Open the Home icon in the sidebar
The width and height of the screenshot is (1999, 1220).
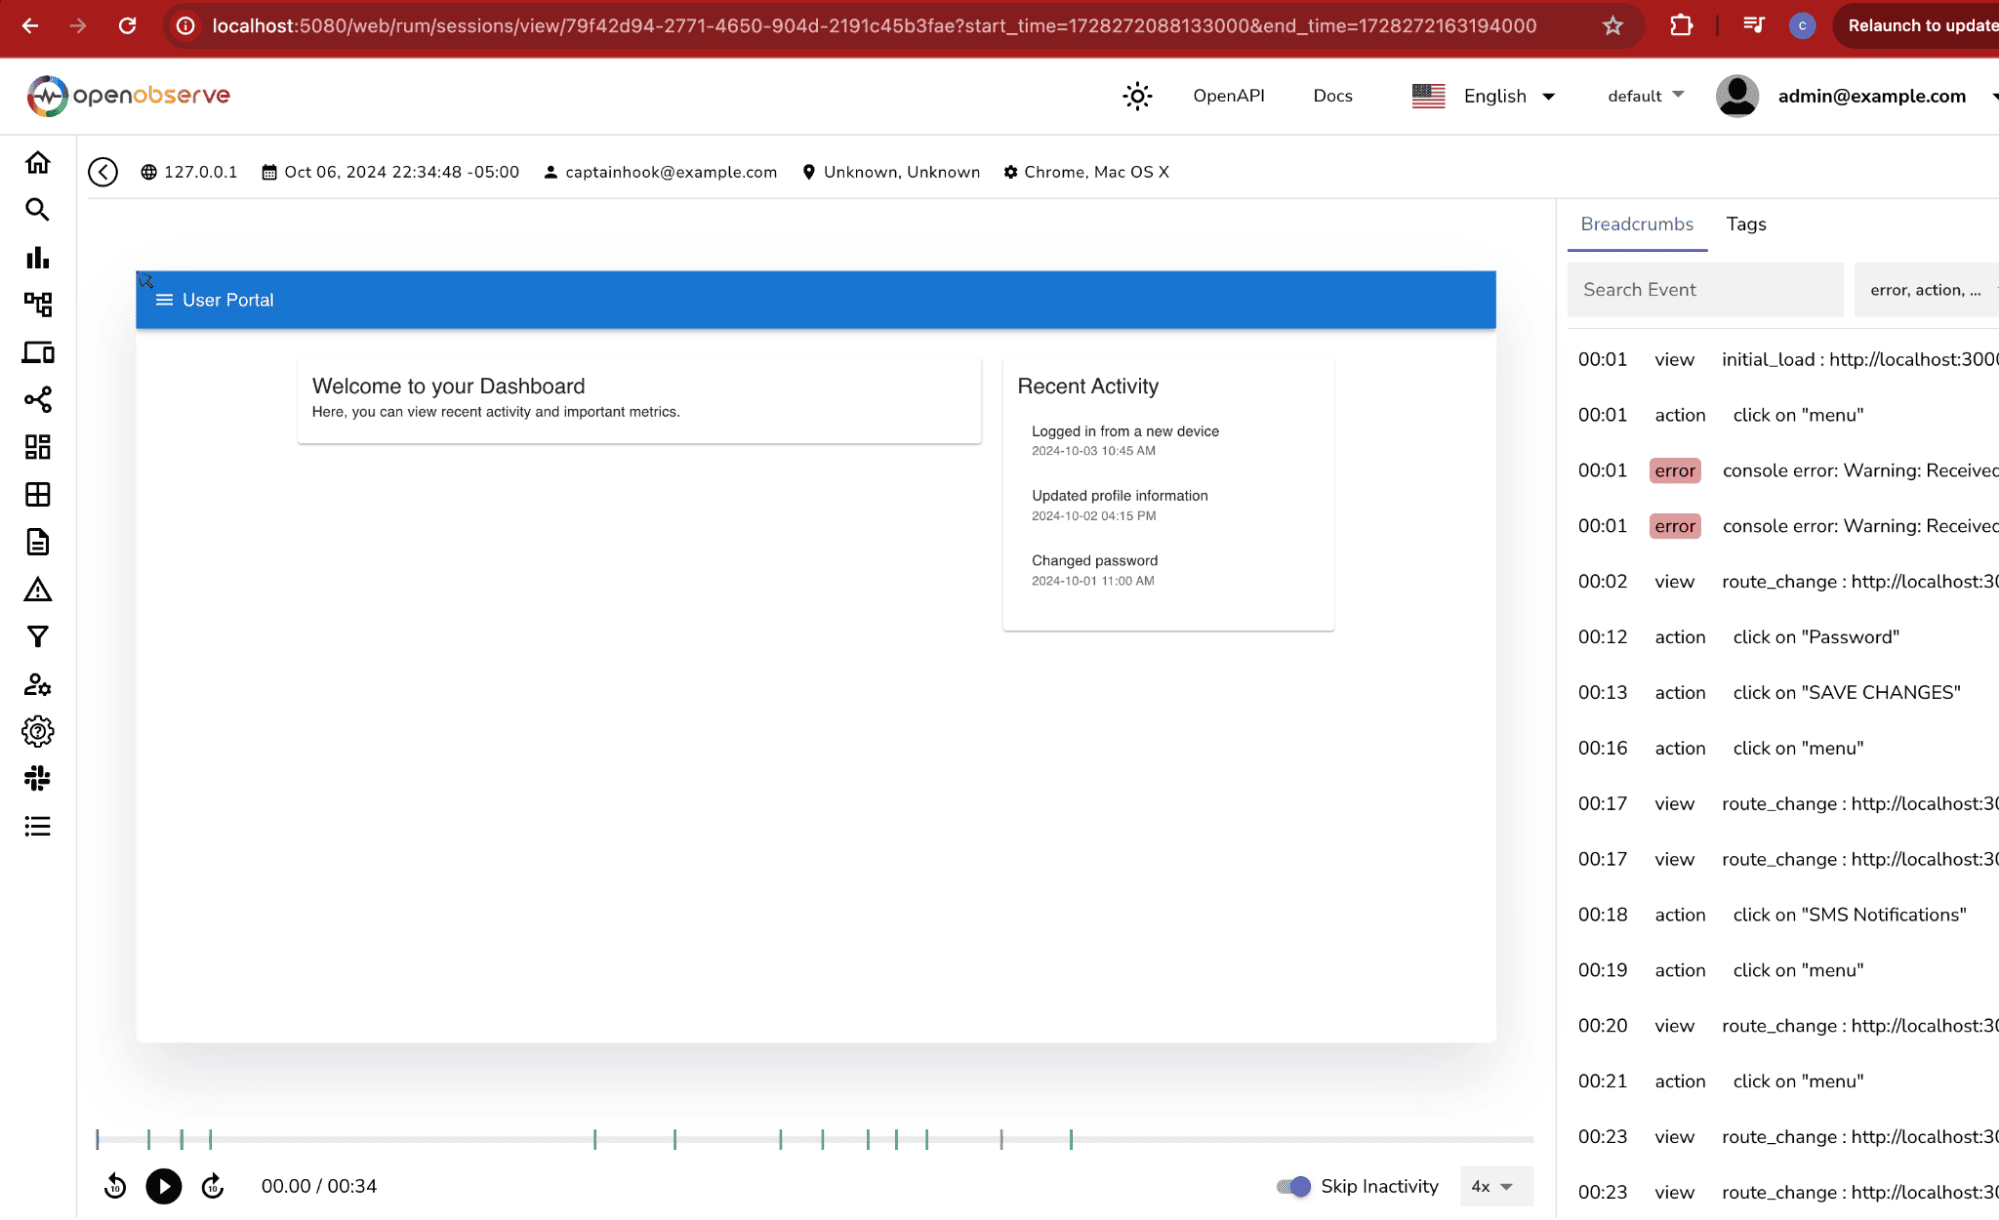[x=37, y=161]
